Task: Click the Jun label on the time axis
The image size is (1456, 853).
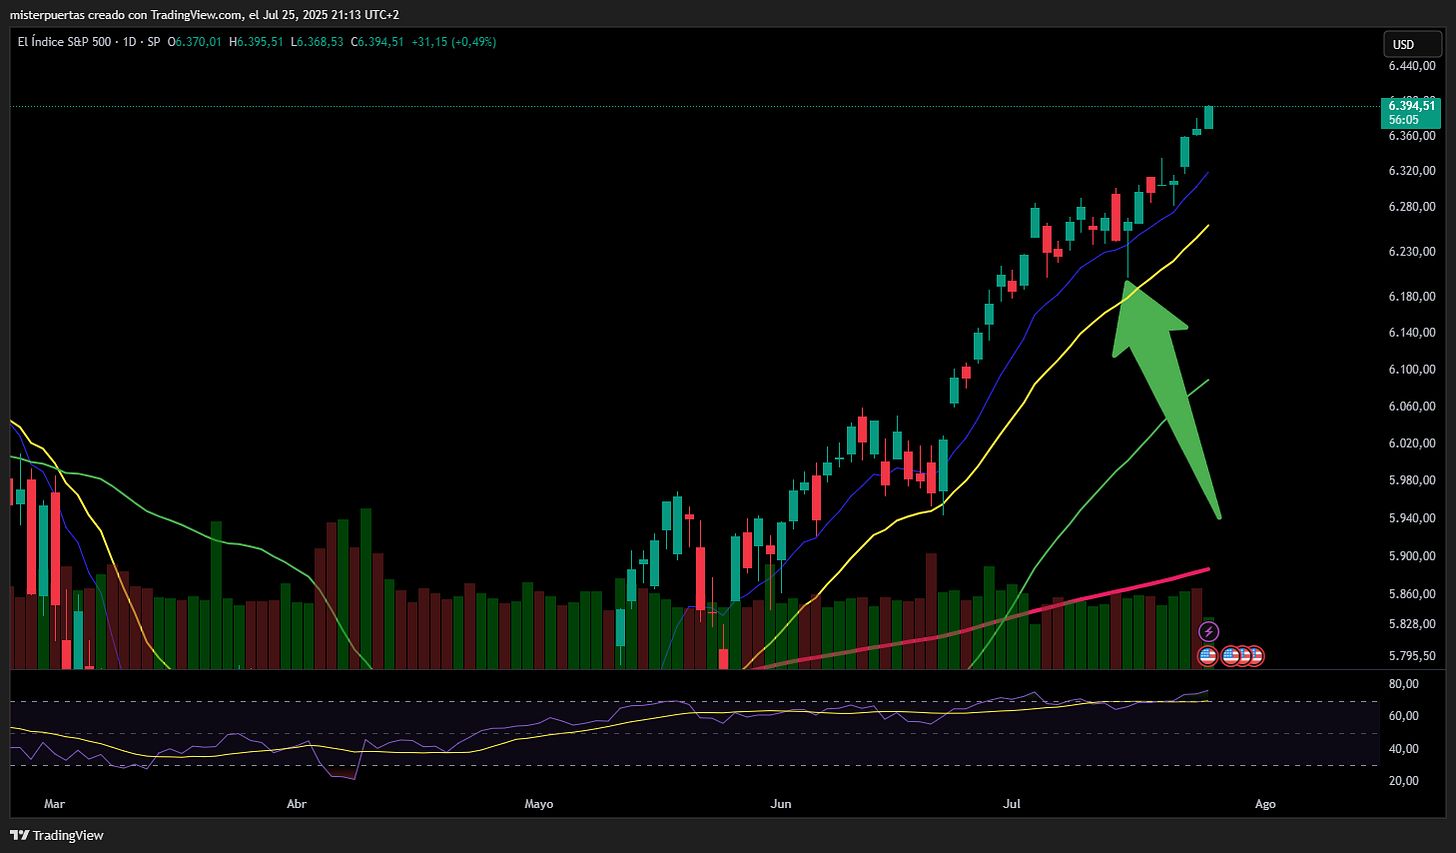Action: (x=781, y=804)
